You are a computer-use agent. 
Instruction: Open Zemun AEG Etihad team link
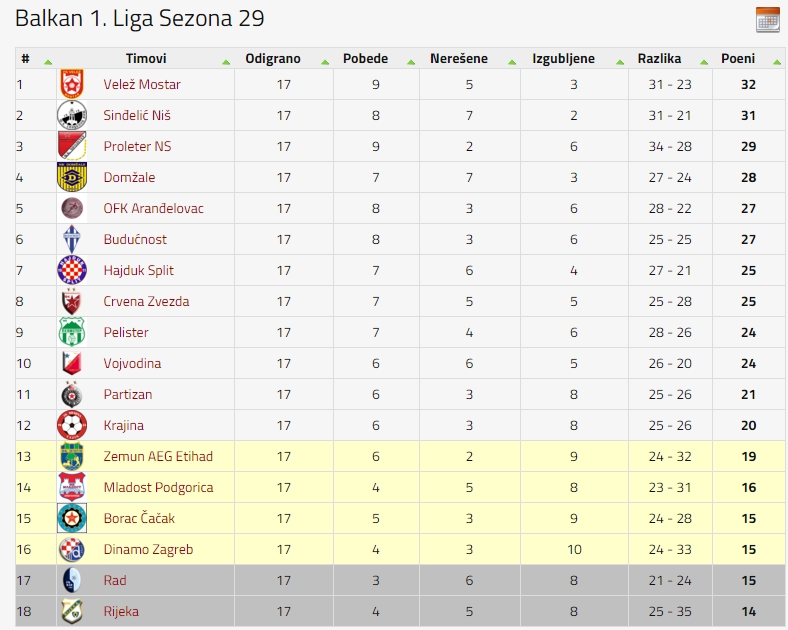click(x=158, y=456)
